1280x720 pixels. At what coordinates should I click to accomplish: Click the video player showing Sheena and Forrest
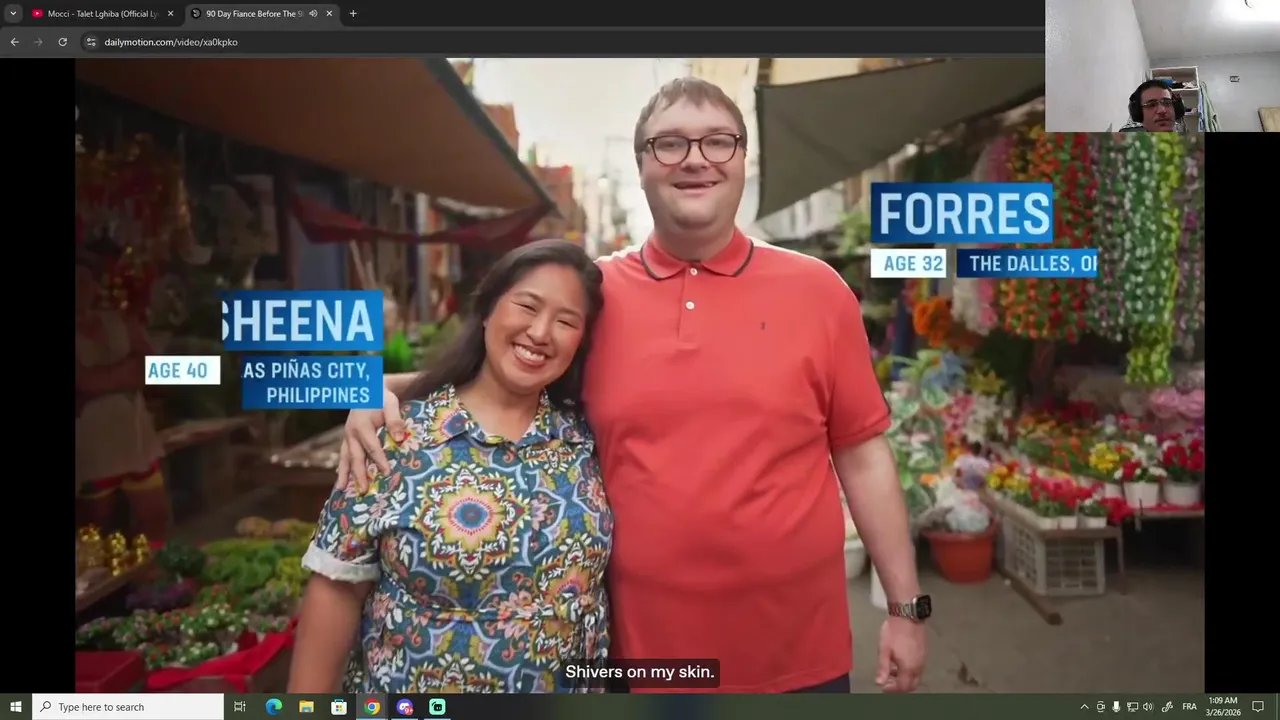point(640,375)
